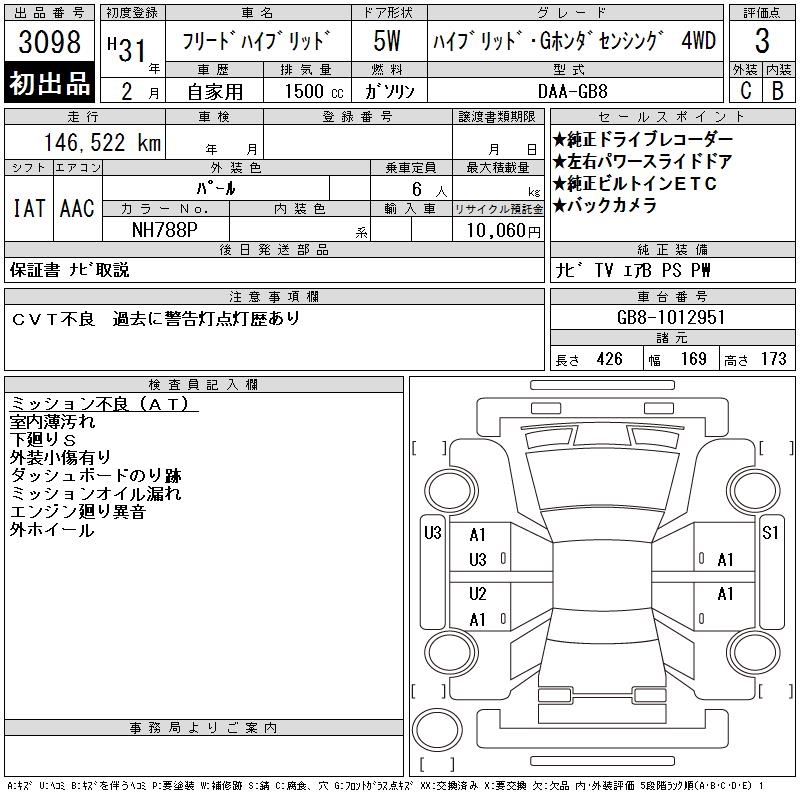Click the model code DAA-GB8
This screenshot has width=800, height=800.
click(x=575, y=90)
